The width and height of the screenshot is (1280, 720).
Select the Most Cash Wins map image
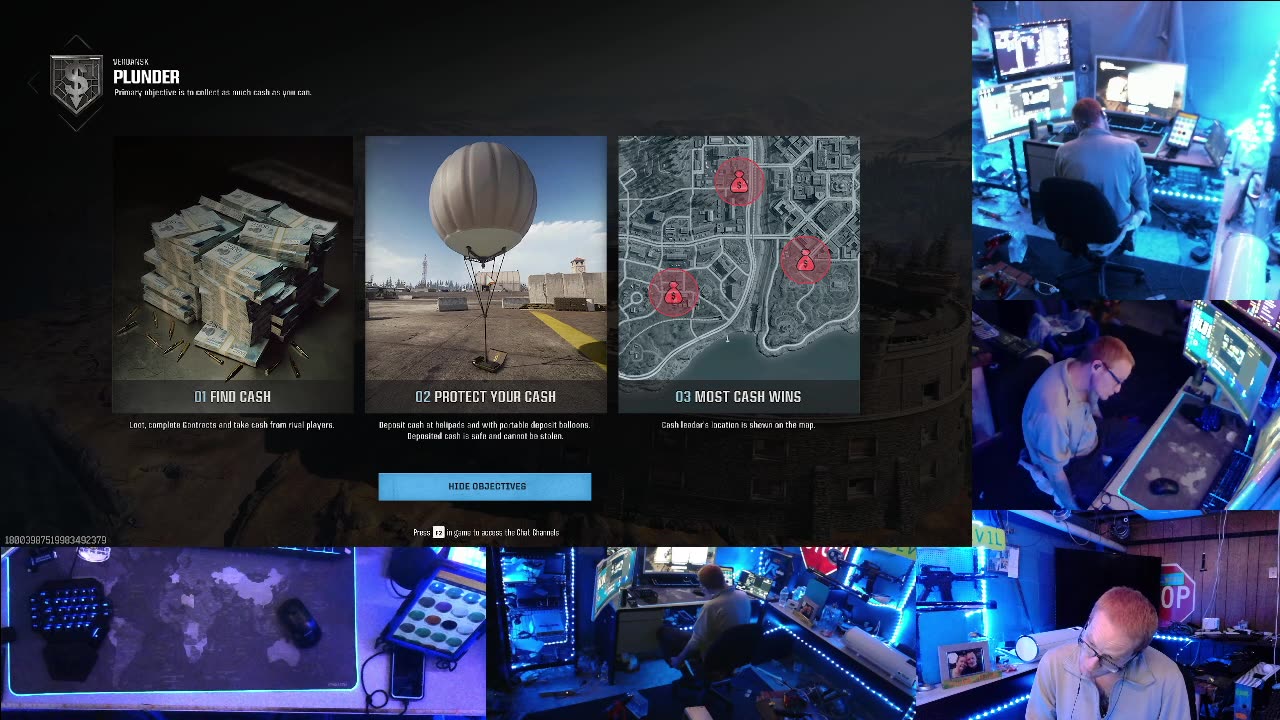[739, 258]
